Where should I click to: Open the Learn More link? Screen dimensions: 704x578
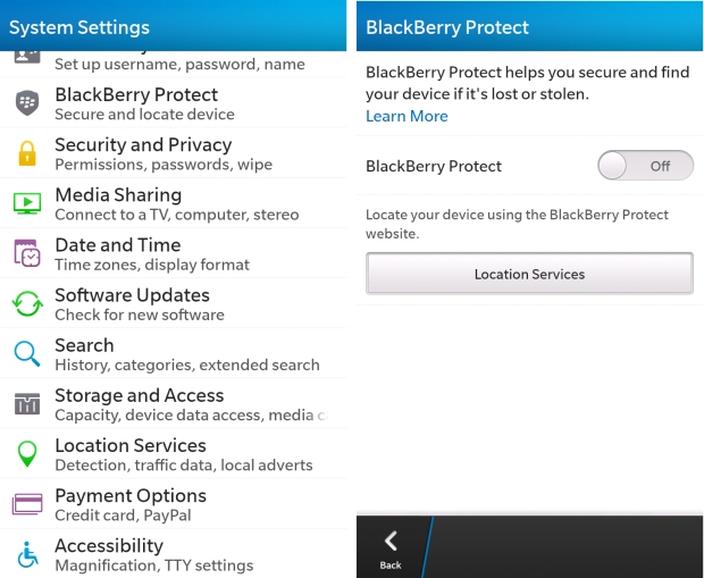tap(406, 116)
